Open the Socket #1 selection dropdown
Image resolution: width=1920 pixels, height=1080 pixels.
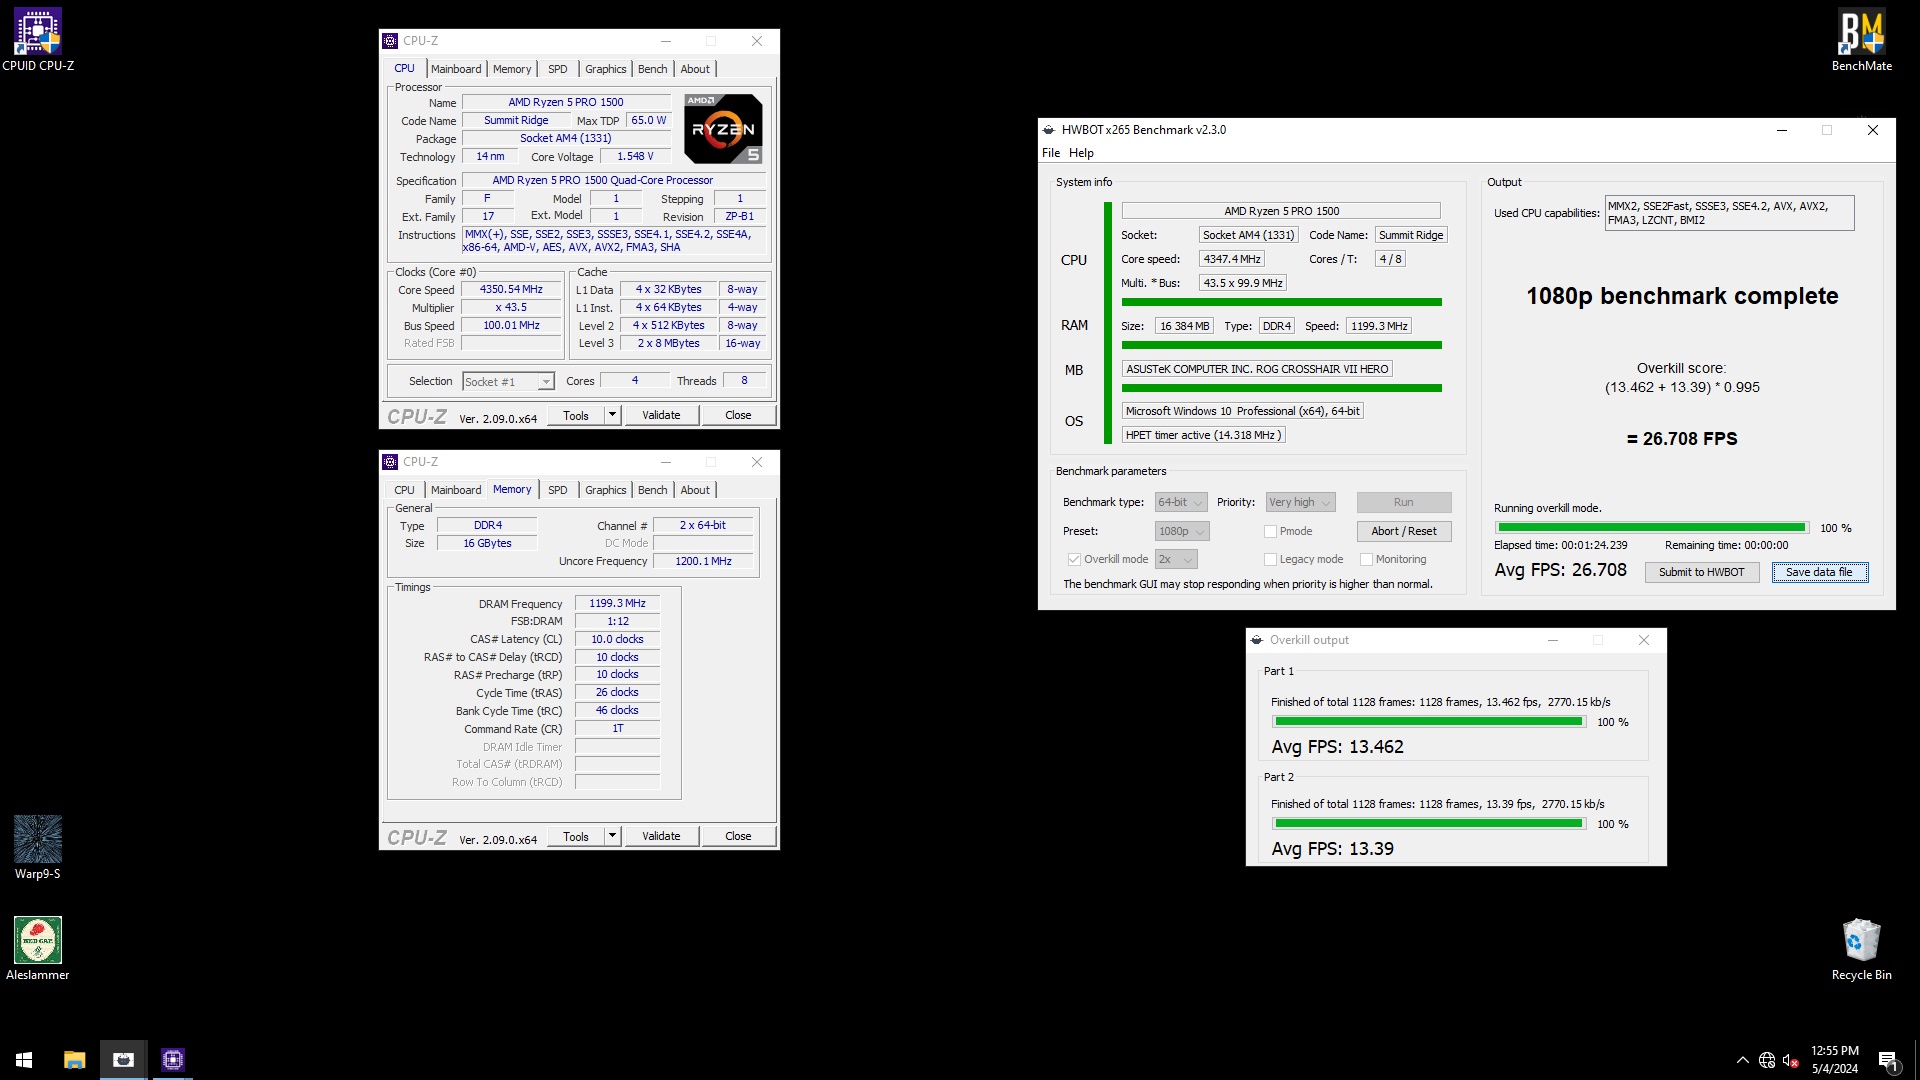click(x=508, y=382)
